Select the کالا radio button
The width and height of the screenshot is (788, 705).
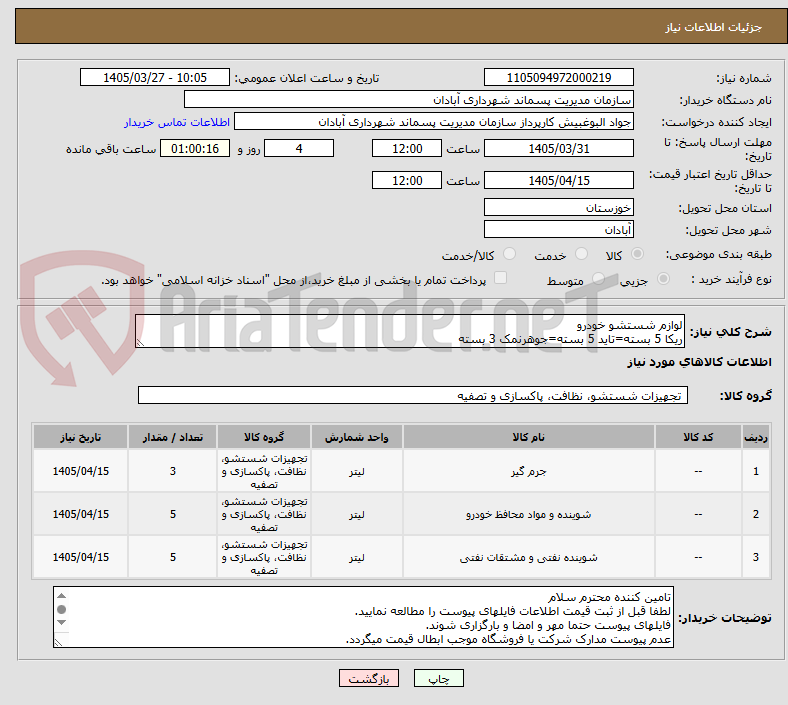637,254
